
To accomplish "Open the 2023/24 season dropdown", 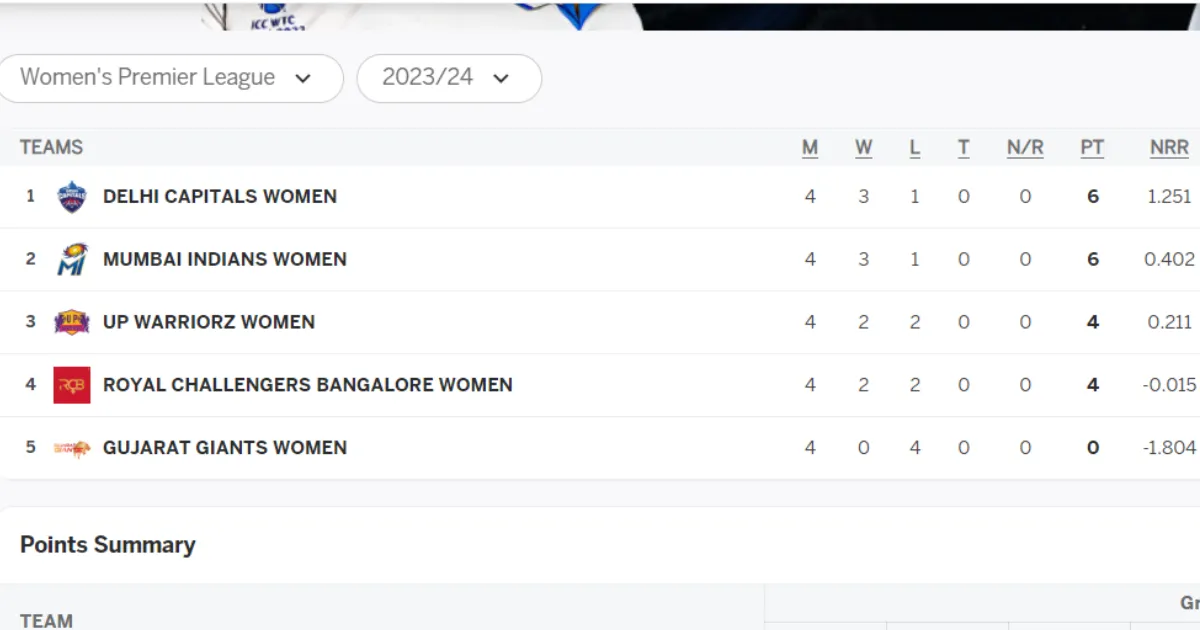I will (449, 78).
